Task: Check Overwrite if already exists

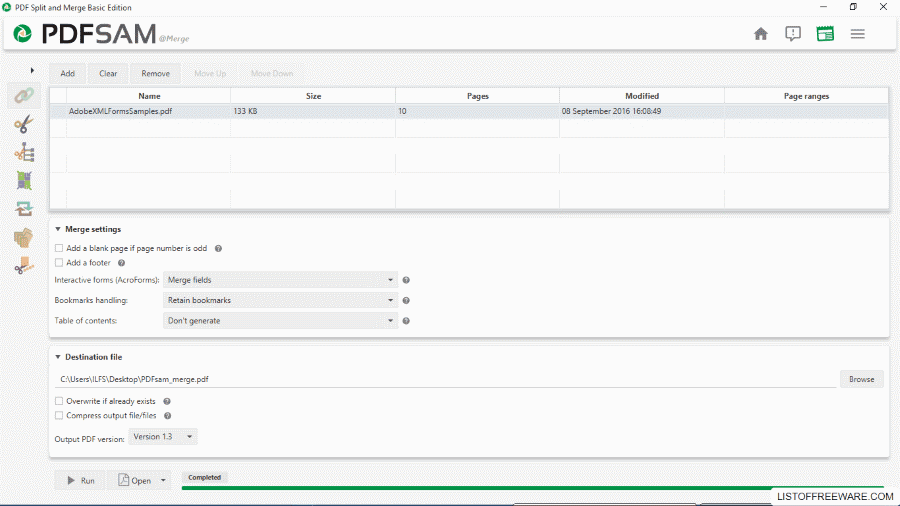Action: 59,401
